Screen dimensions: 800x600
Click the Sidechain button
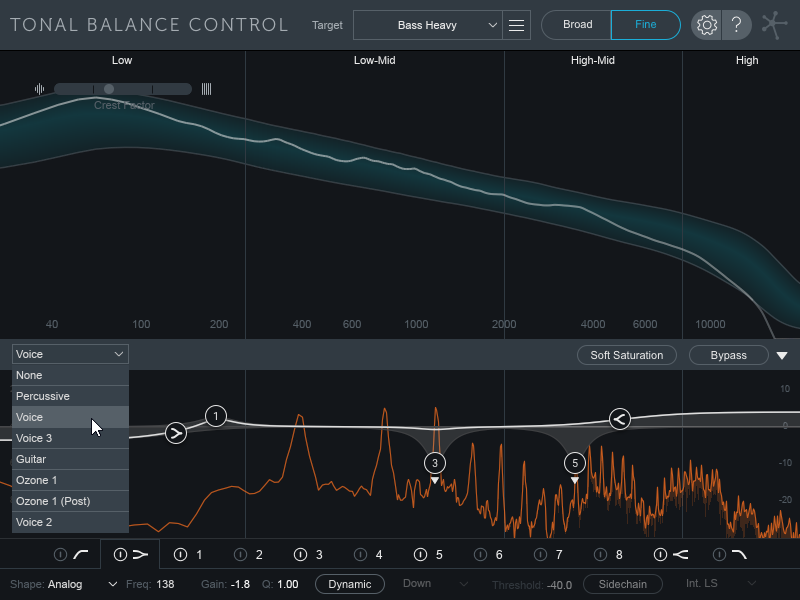(x=622, y=584)
